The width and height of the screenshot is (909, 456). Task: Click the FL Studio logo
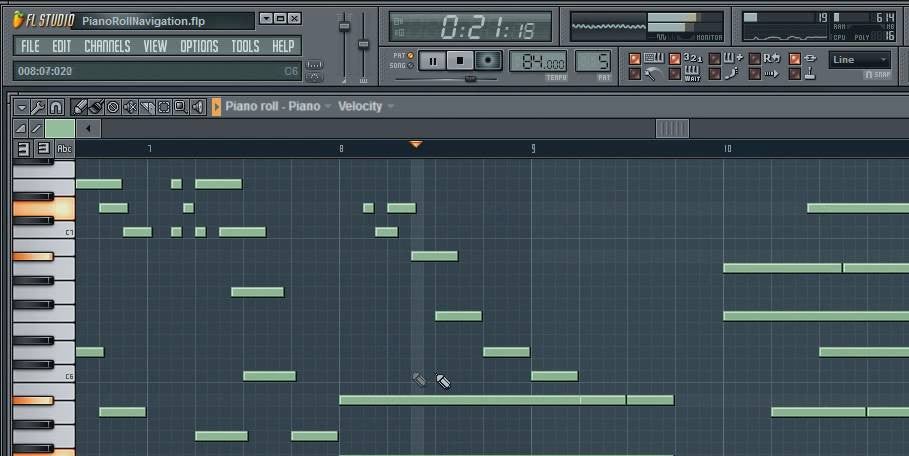[x=43, y=21]
